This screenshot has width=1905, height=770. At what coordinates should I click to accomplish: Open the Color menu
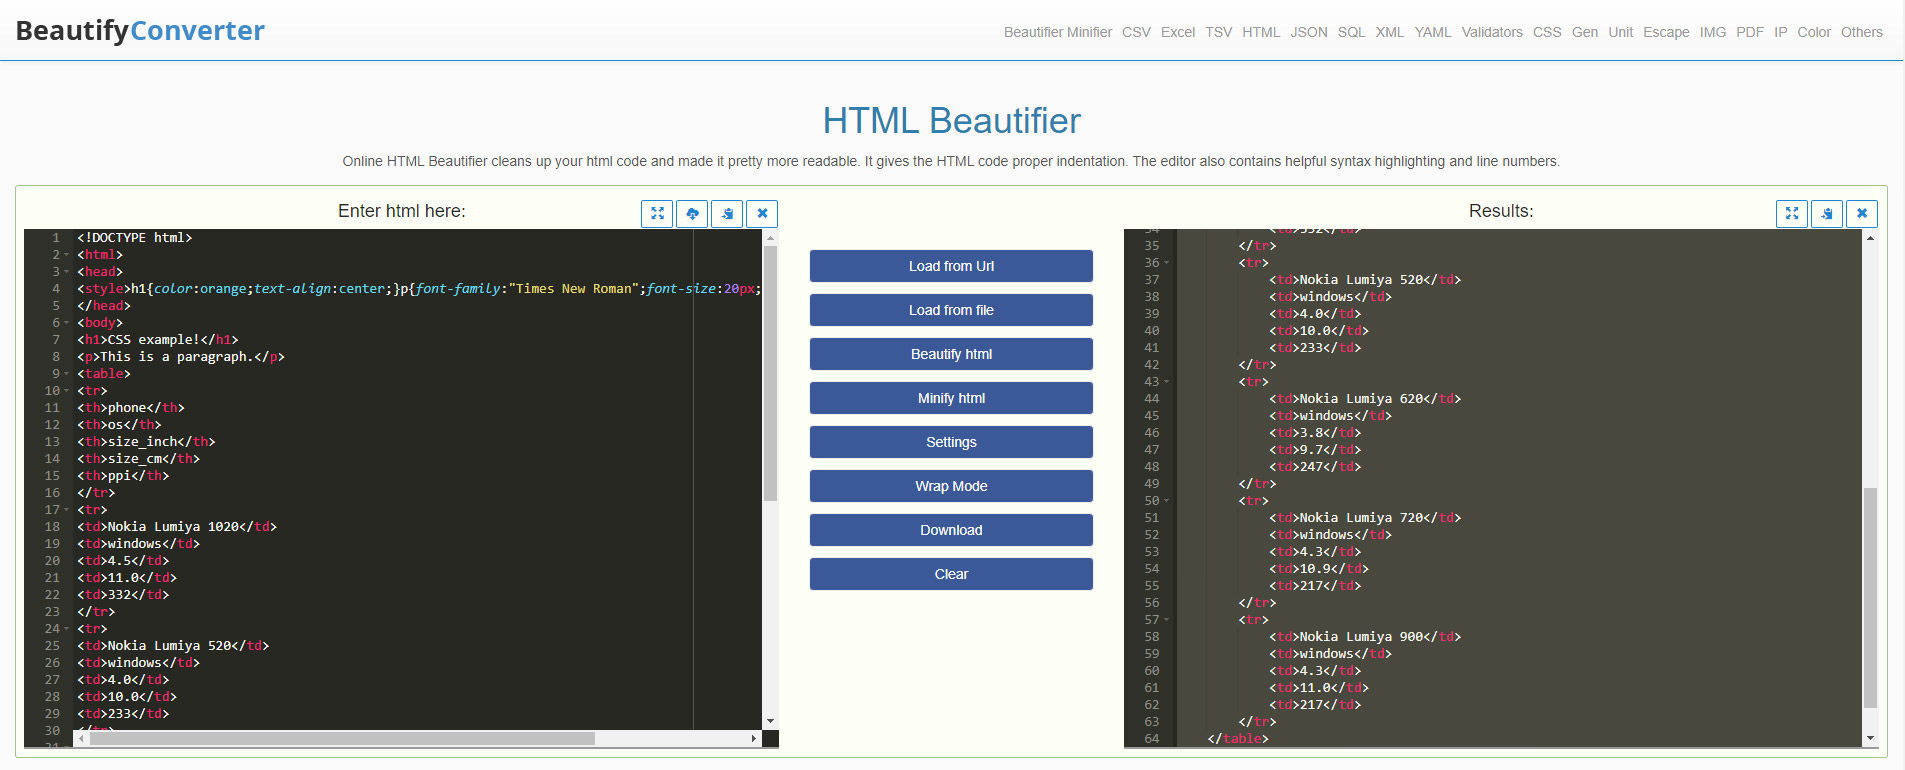click(1814, 32)
